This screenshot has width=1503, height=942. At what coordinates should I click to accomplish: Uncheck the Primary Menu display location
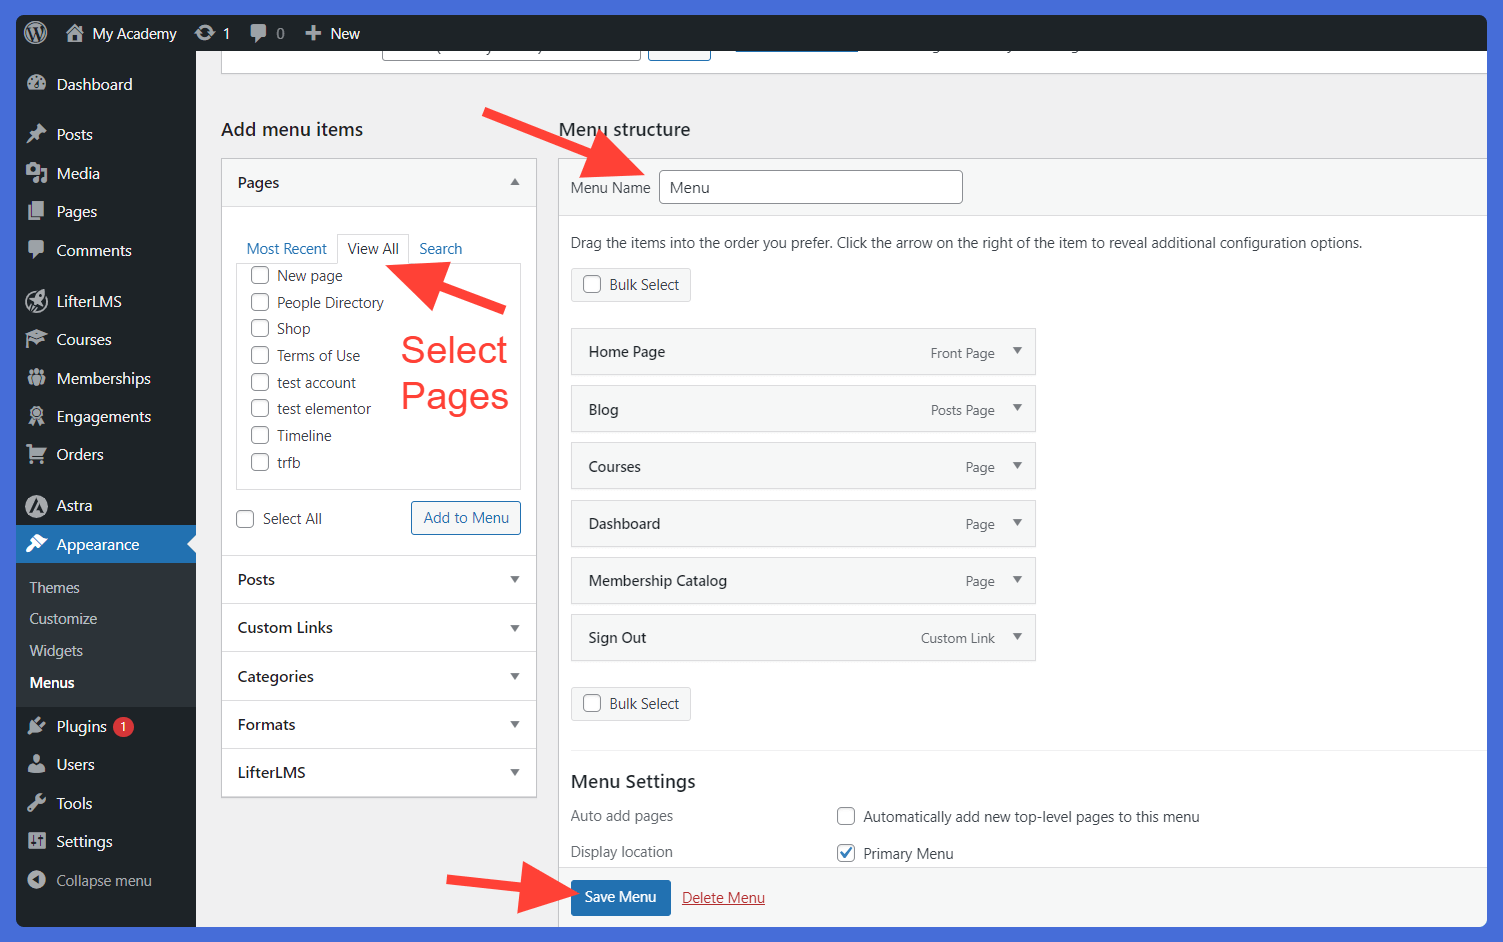[x=846, y=852]
